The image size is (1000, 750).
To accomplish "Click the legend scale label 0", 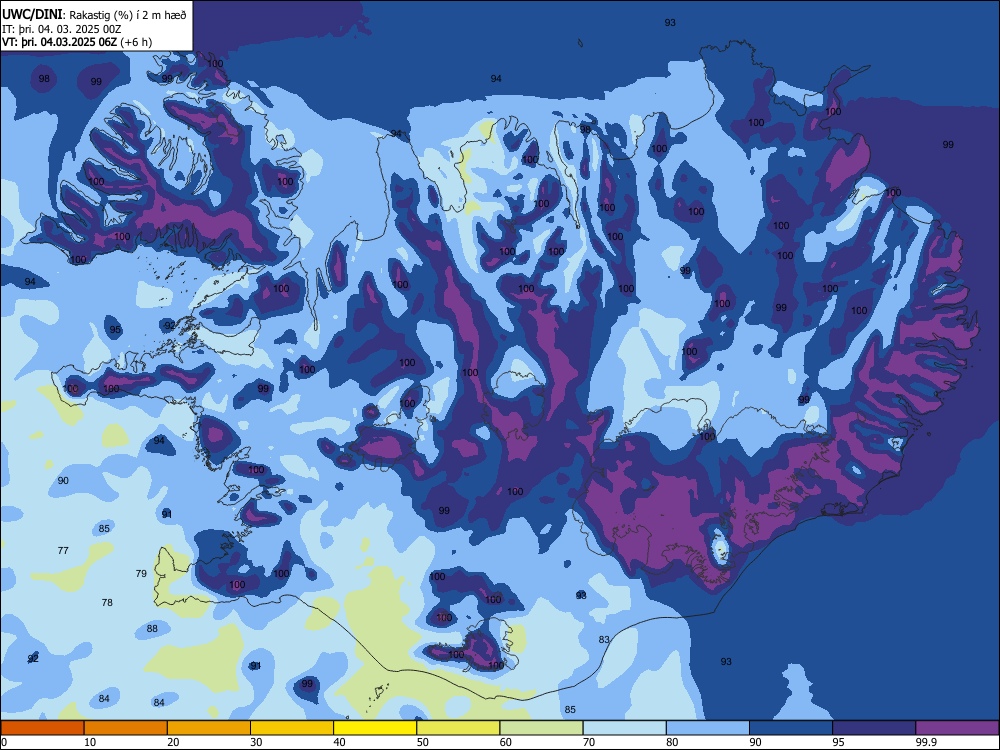I will point(4,742).
